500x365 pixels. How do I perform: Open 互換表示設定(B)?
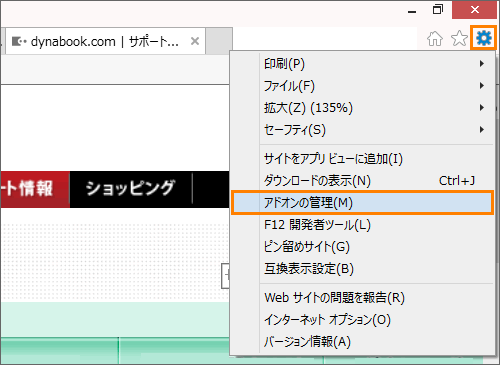click(362, 269)
